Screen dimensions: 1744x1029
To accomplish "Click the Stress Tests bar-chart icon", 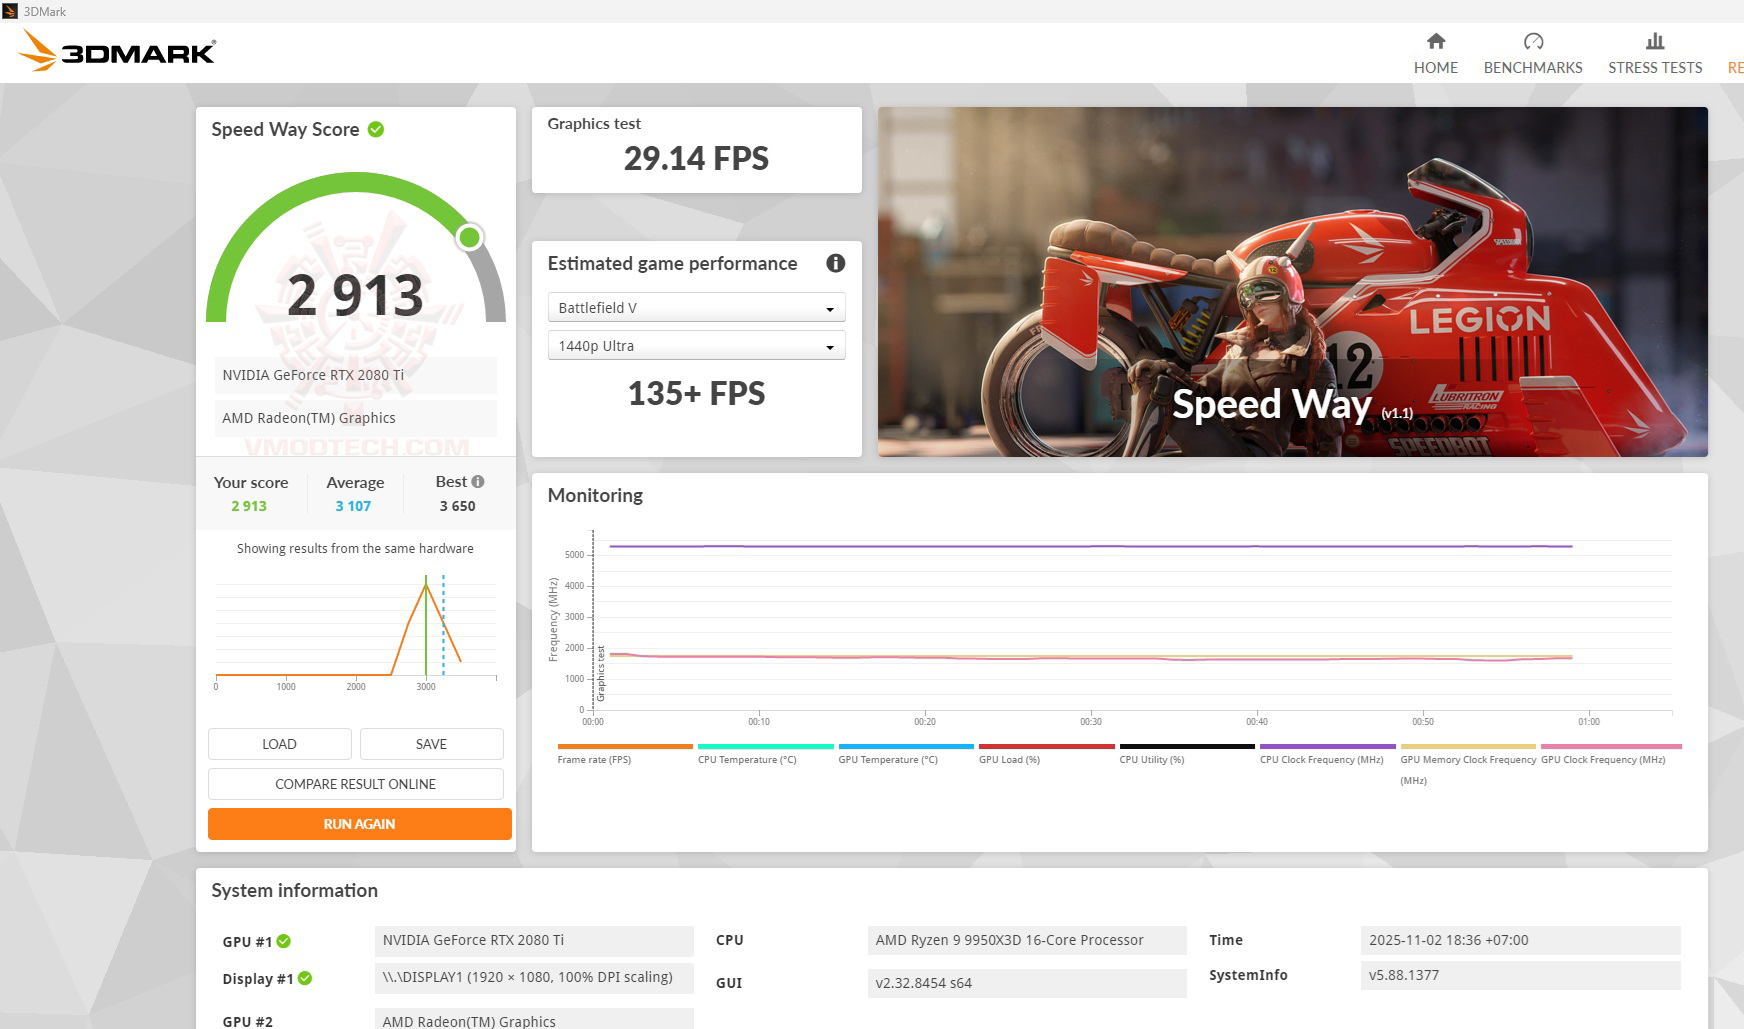I will pyautogui.click(x=1654, y=42).
